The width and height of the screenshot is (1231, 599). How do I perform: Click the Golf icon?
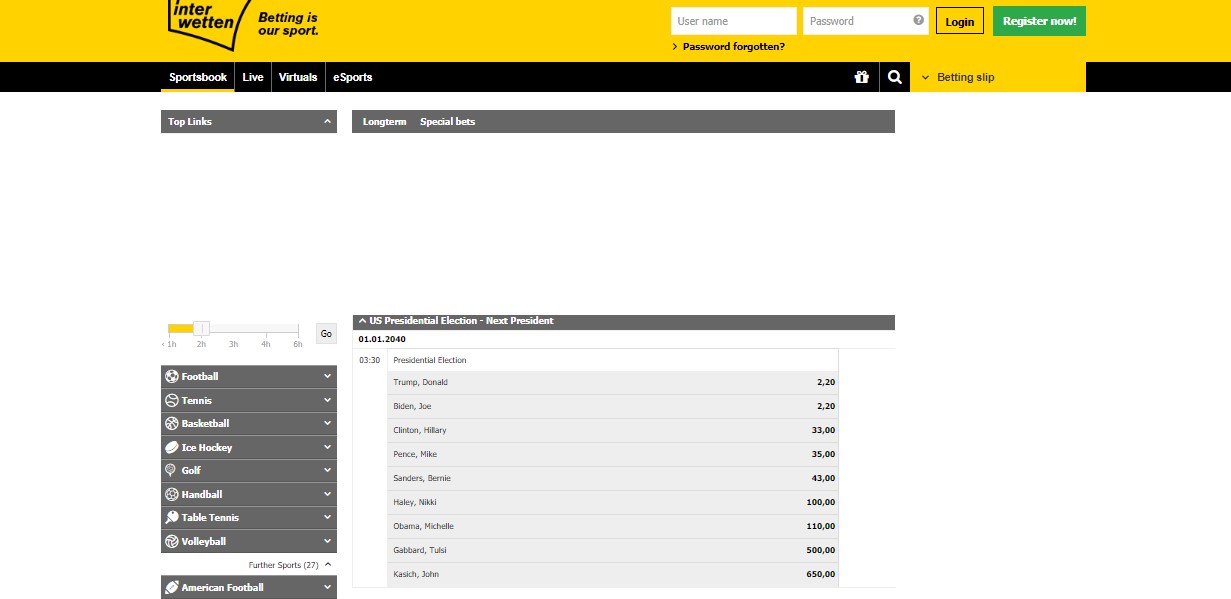tap(172, 470)
